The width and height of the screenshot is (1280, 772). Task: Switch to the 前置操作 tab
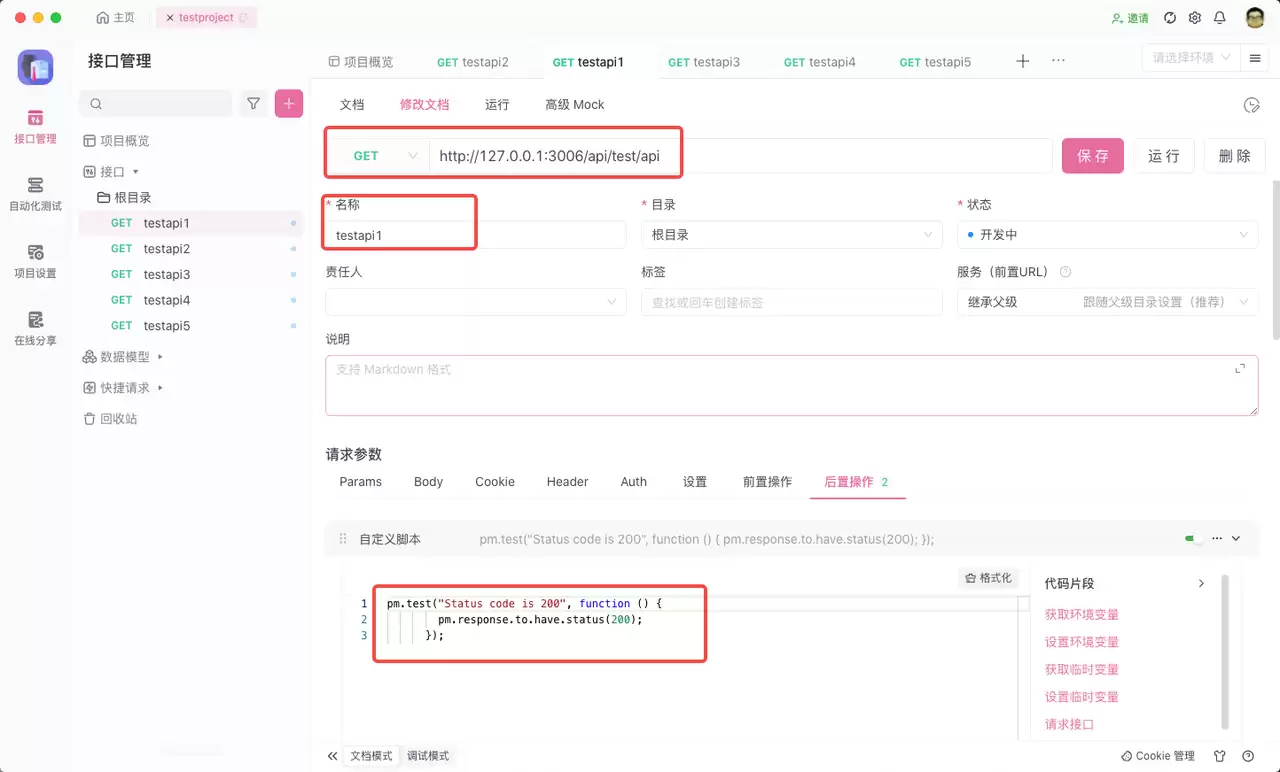coord(767,482)
